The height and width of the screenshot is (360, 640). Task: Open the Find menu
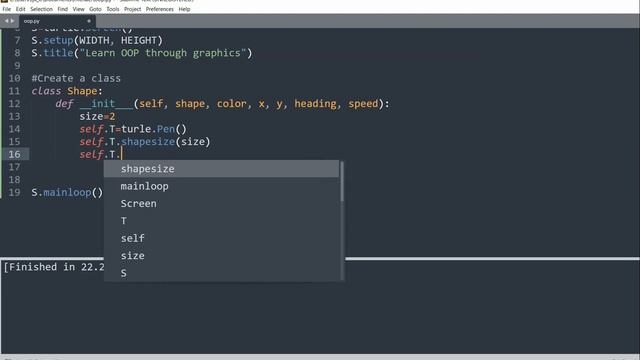62,9
